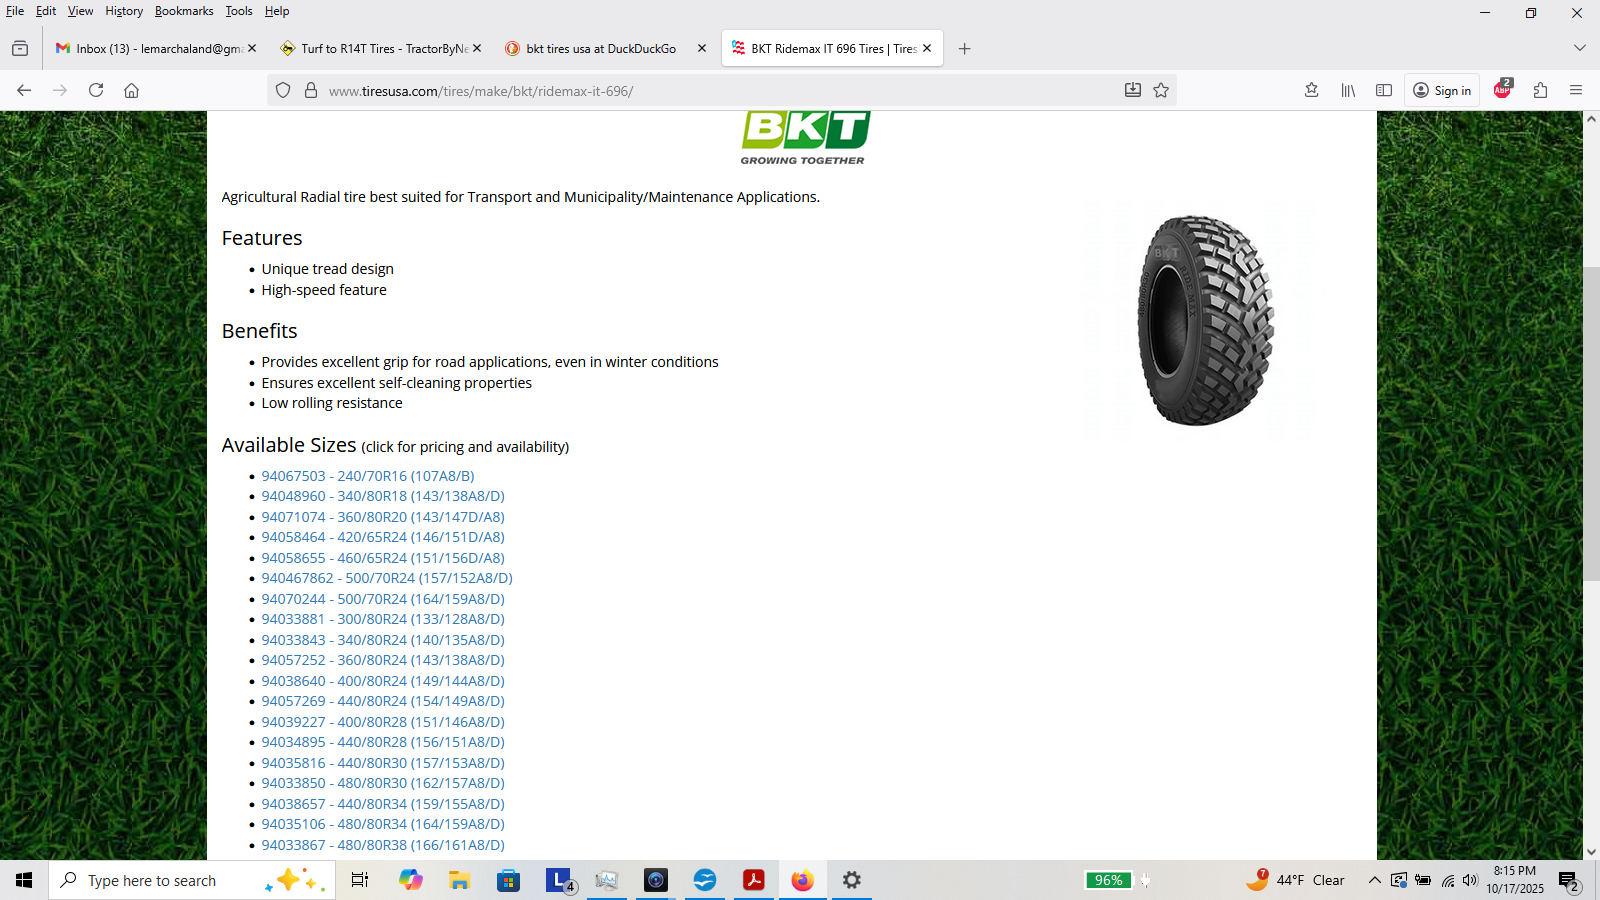This screenshot has width=1600, height=900.
Task: Click the site padlock security icon
Action: (311, 90)
